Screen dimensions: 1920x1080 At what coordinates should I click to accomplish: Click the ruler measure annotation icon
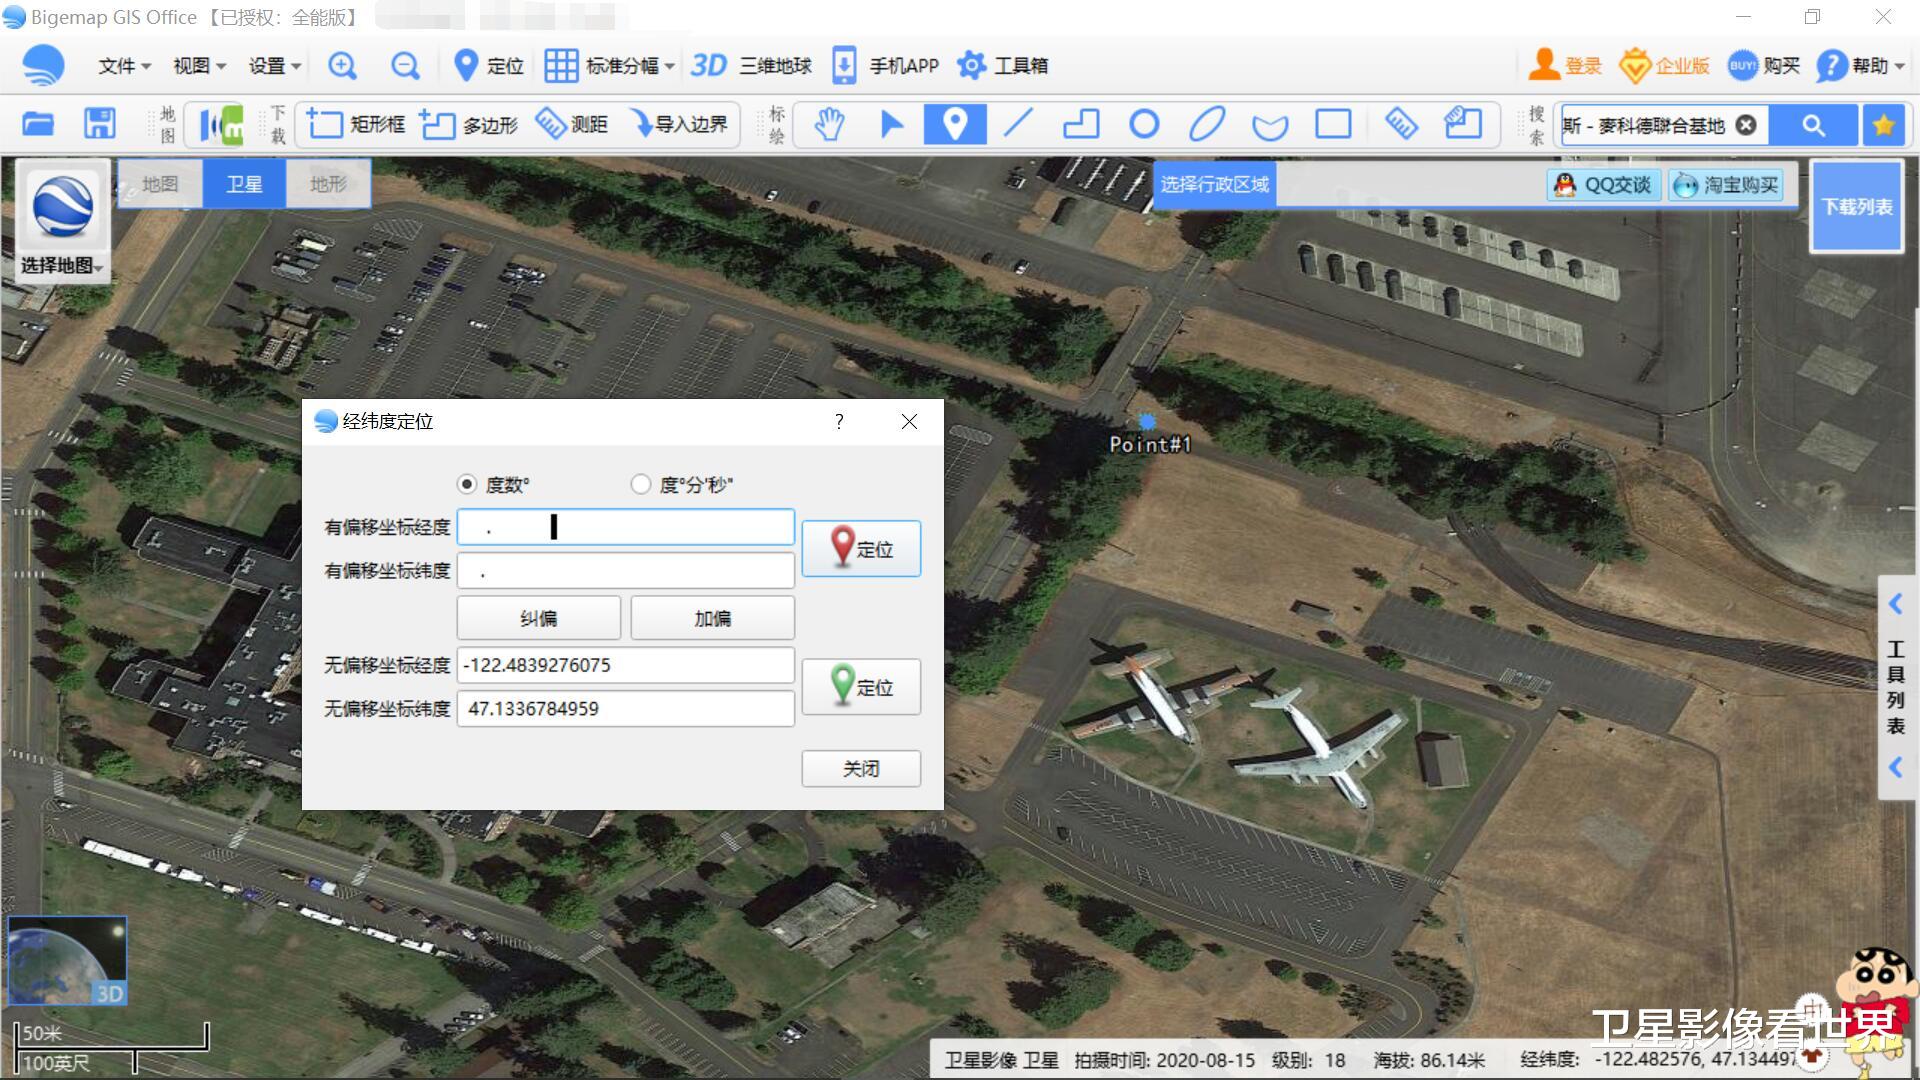pyautogui.click(x=1401, y=124)
